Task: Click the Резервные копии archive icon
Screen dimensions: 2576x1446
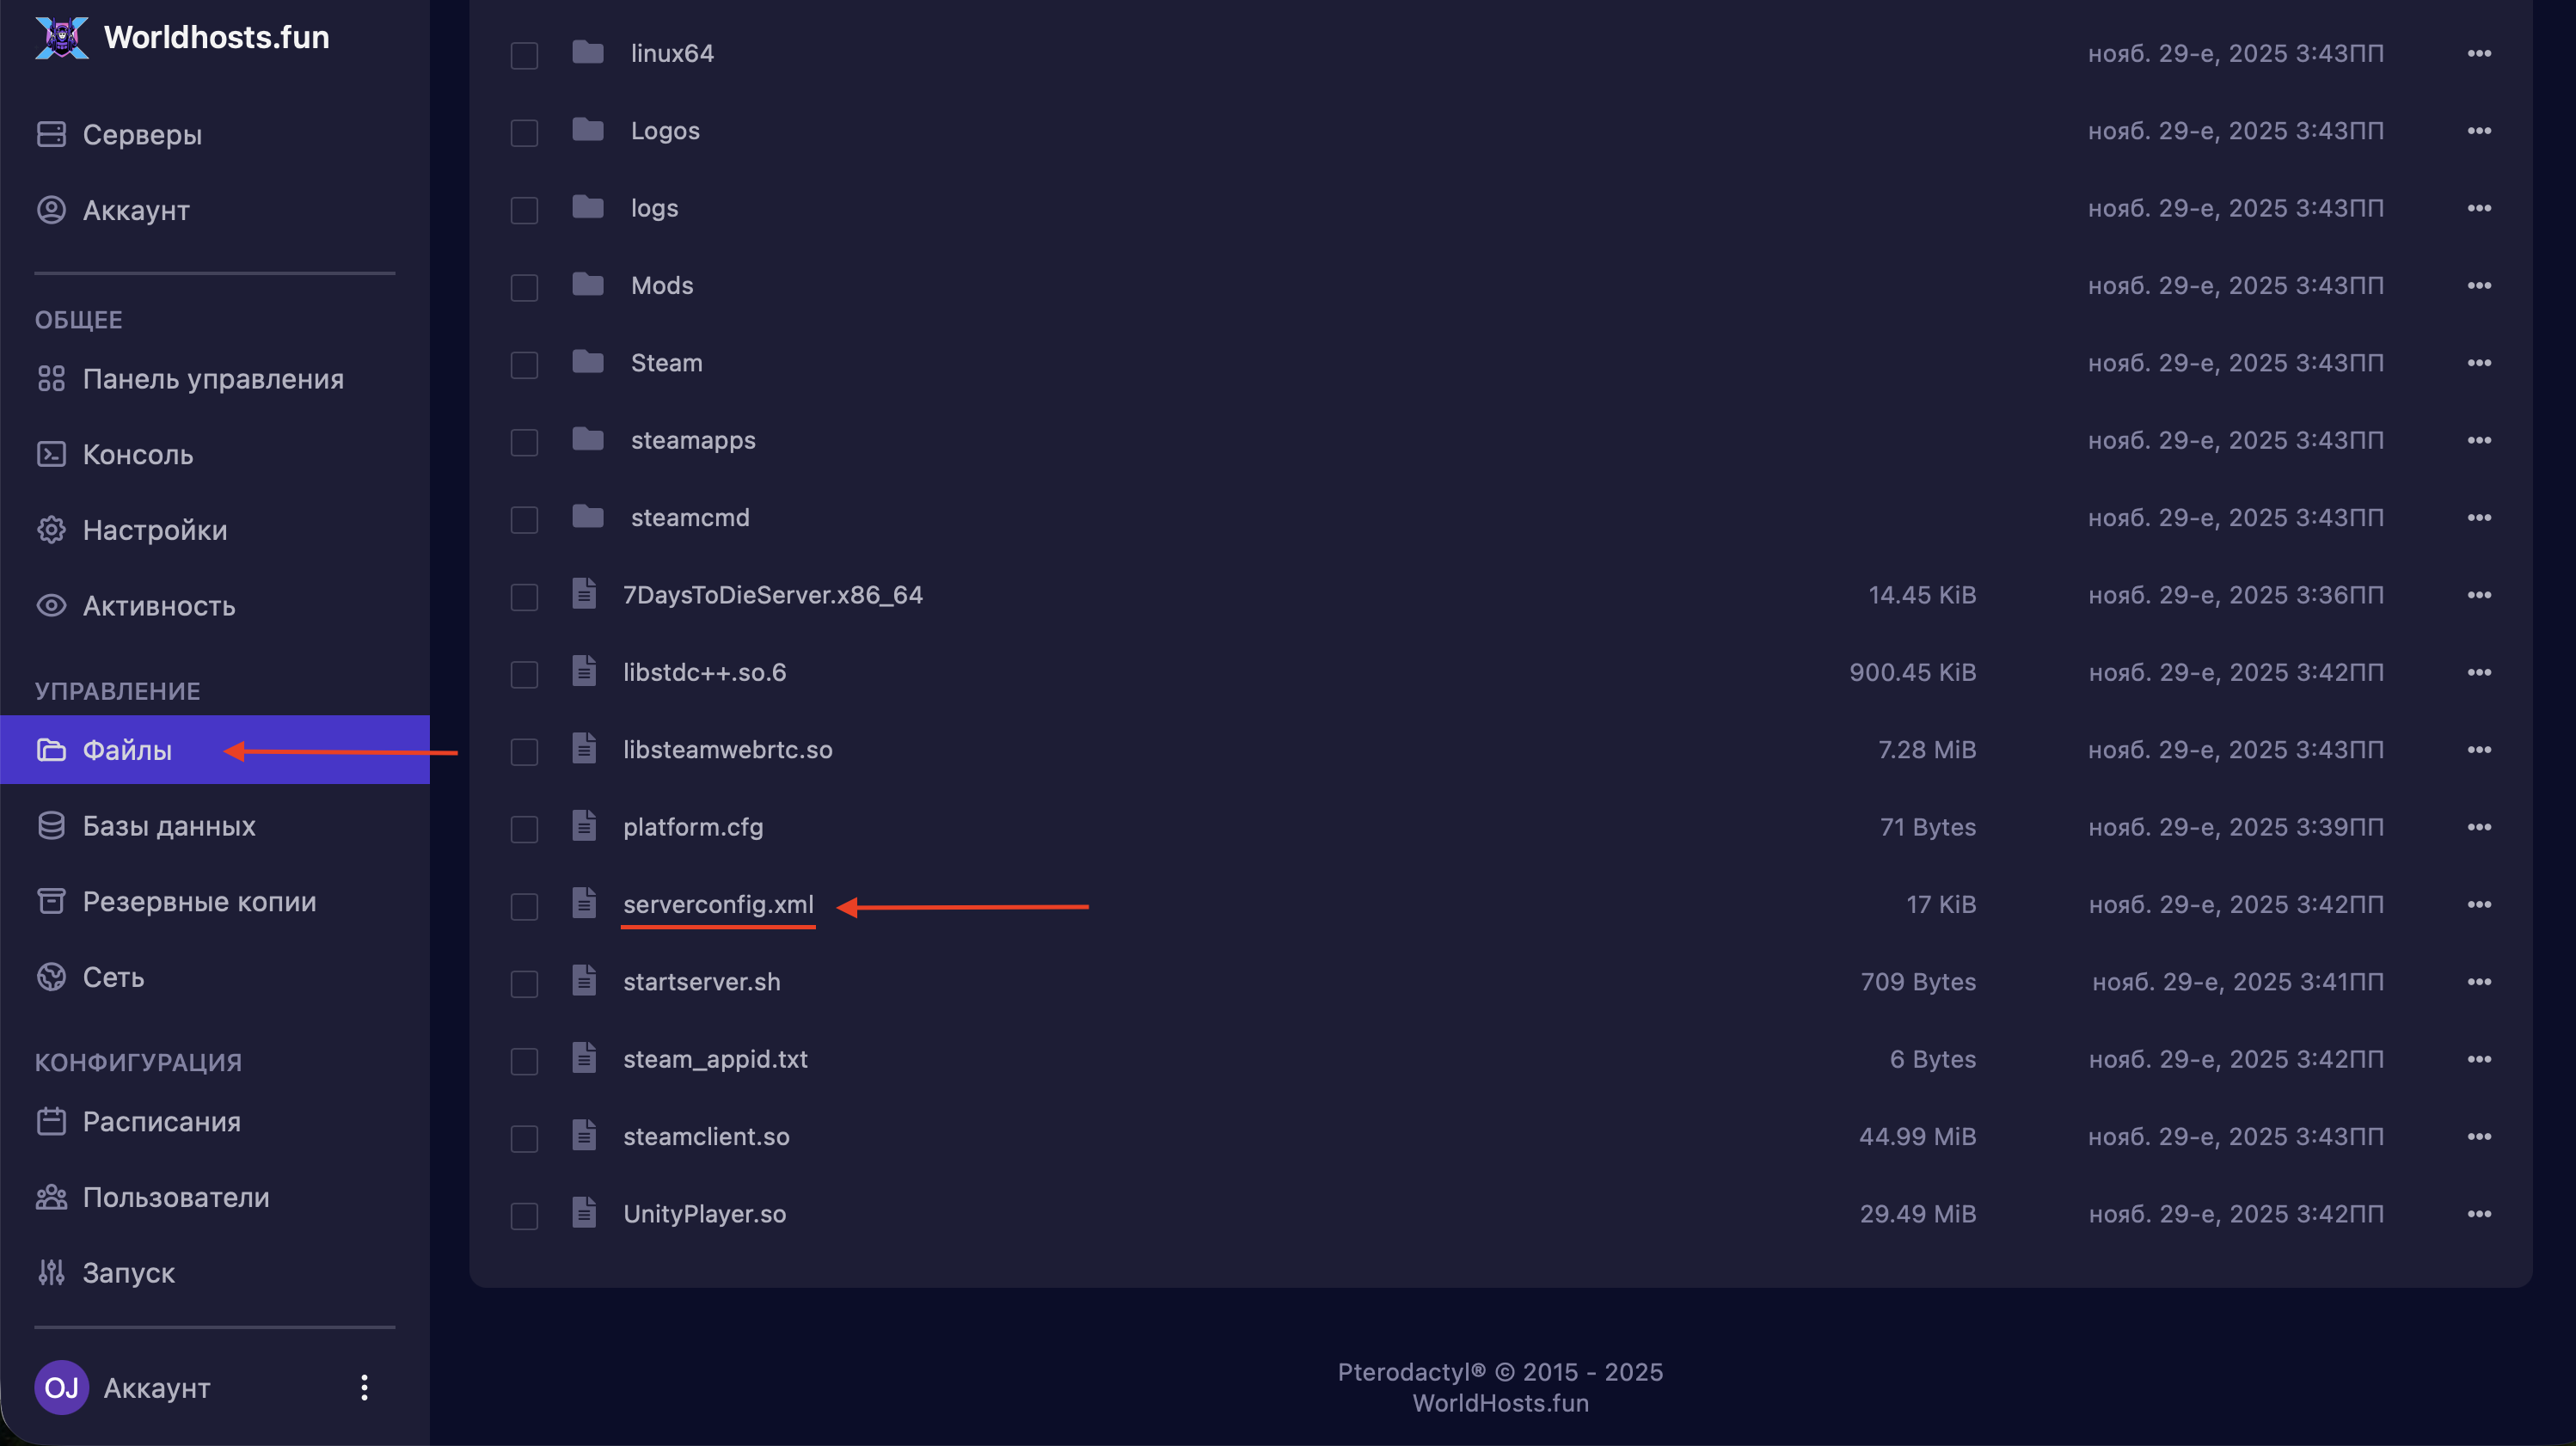Action: pyautogui.click(x=51, y=901)
